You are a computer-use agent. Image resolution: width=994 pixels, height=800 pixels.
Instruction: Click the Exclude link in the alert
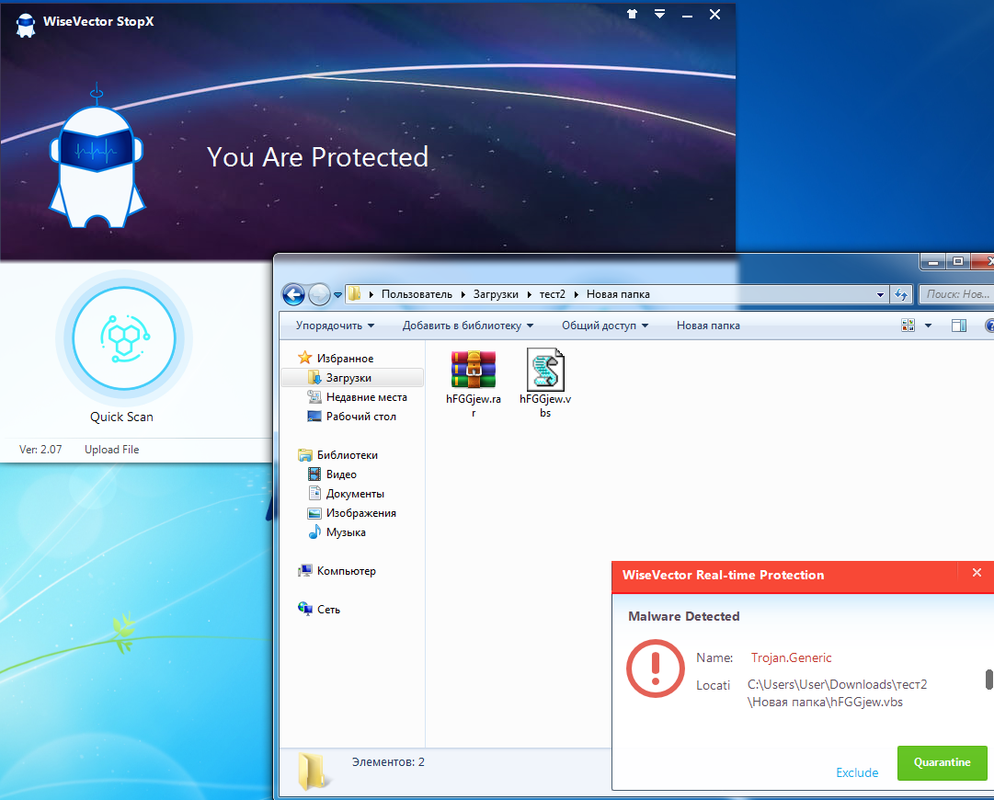[x=857, y=773]
